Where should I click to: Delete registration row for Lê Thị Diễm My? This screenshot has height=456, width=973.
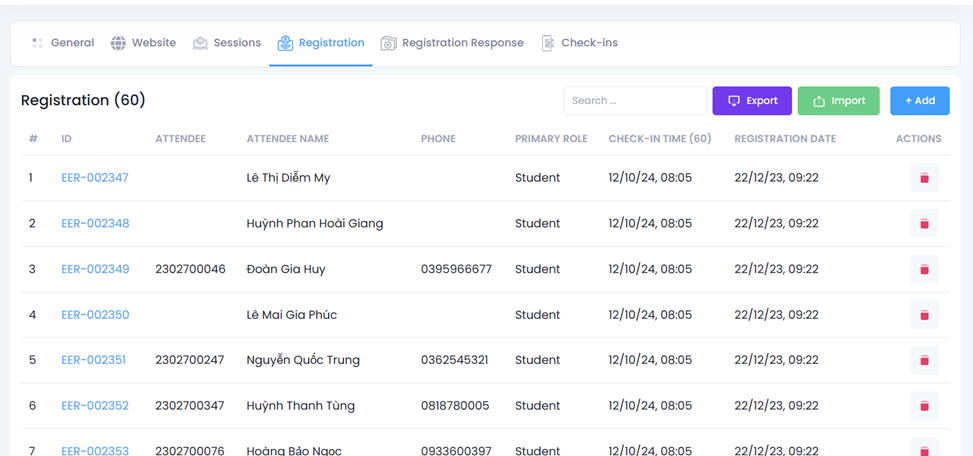pos(923,178)
